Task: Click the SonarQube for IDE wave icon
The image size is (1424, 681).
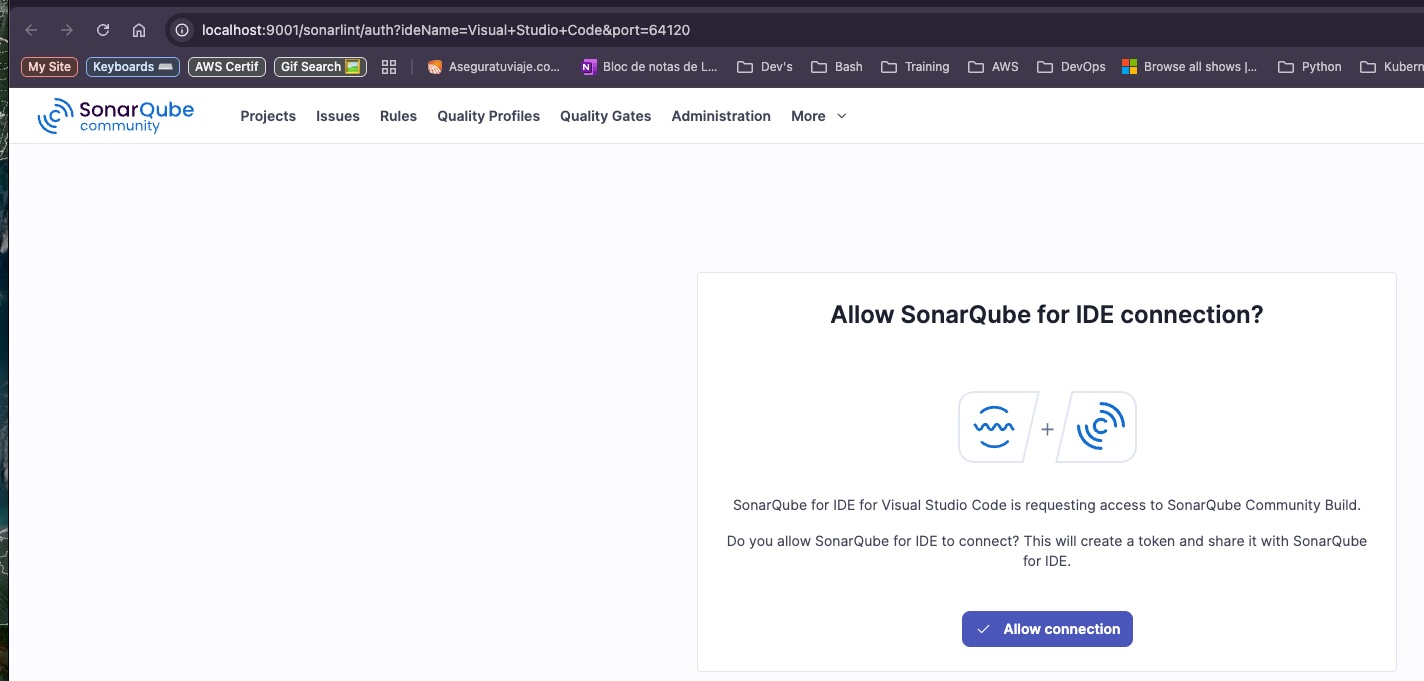Action: point(994,427)
